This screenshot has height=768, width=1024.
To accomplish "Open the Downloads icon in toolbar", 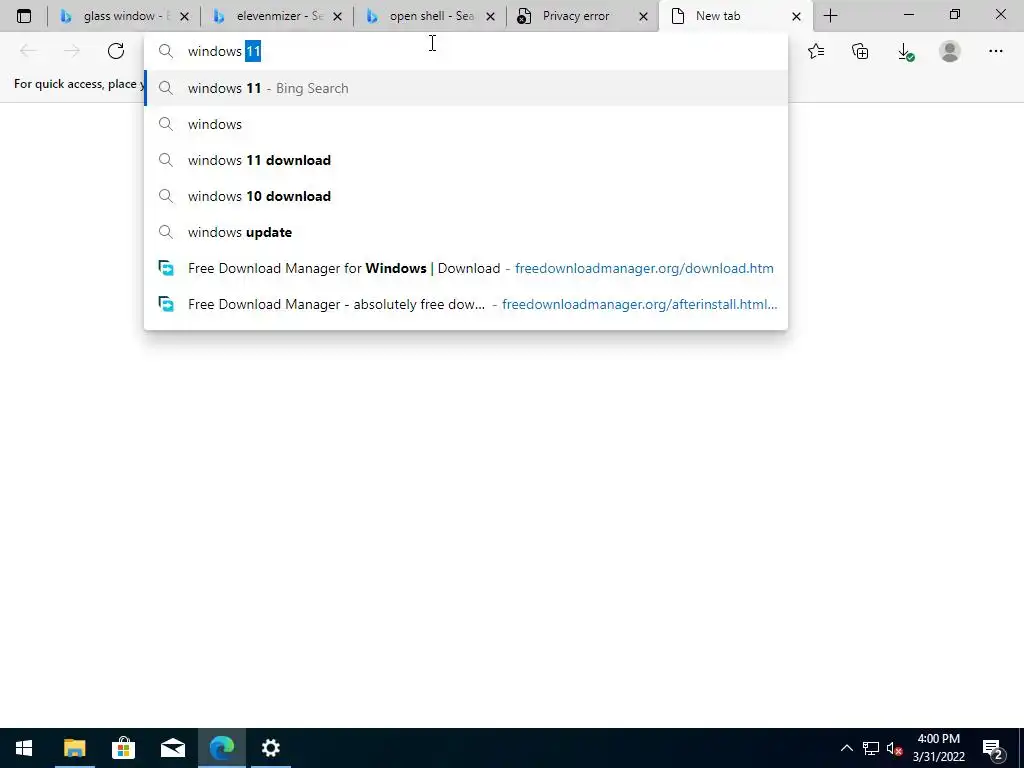I will click(905, 52).
